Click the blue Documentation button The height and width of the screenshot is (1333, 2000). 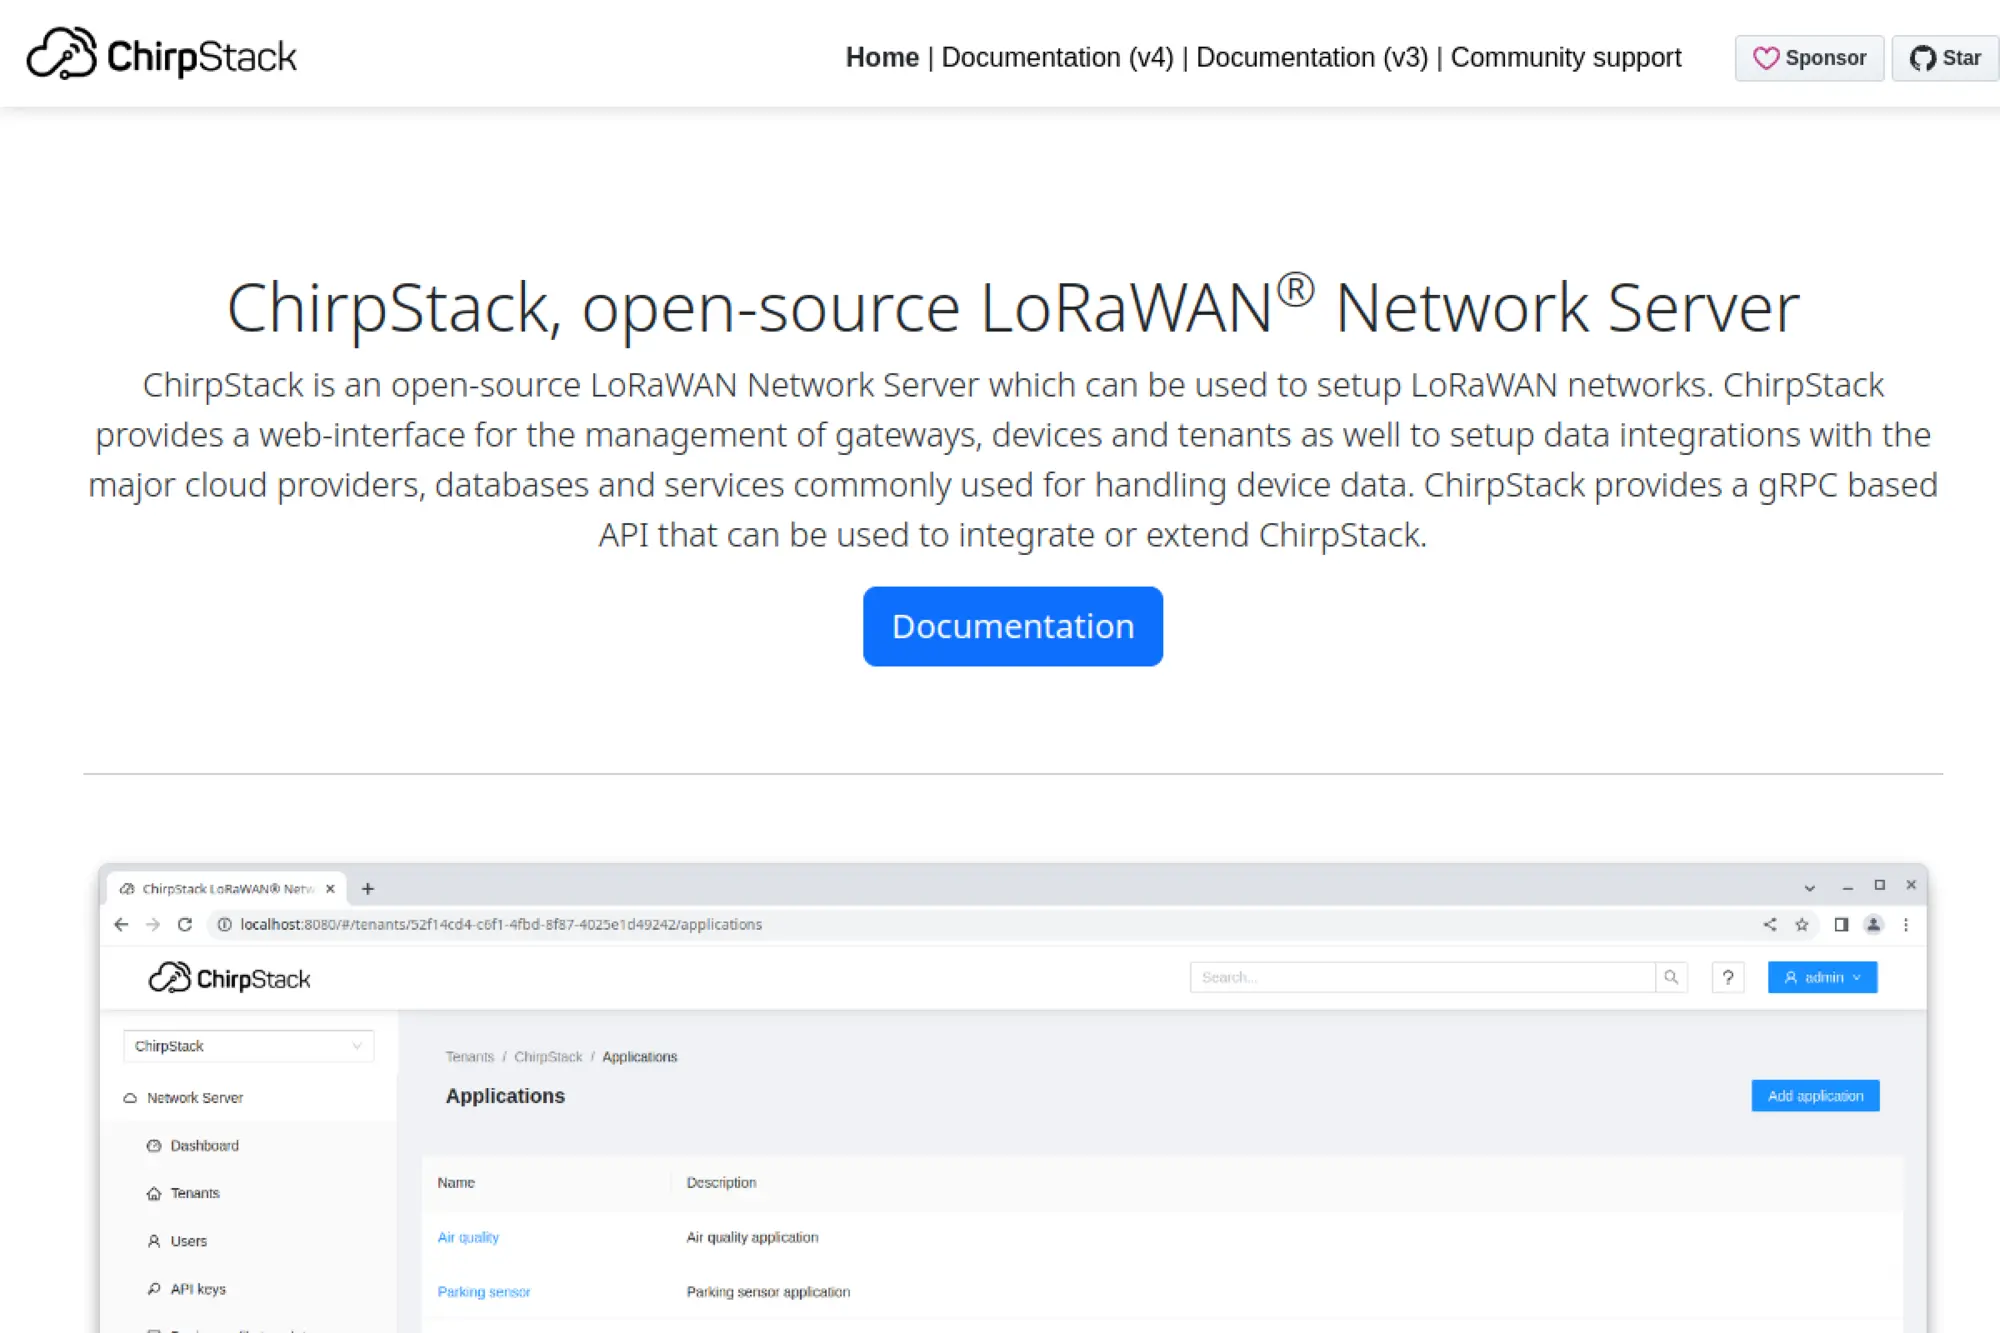click(1012, 626)
